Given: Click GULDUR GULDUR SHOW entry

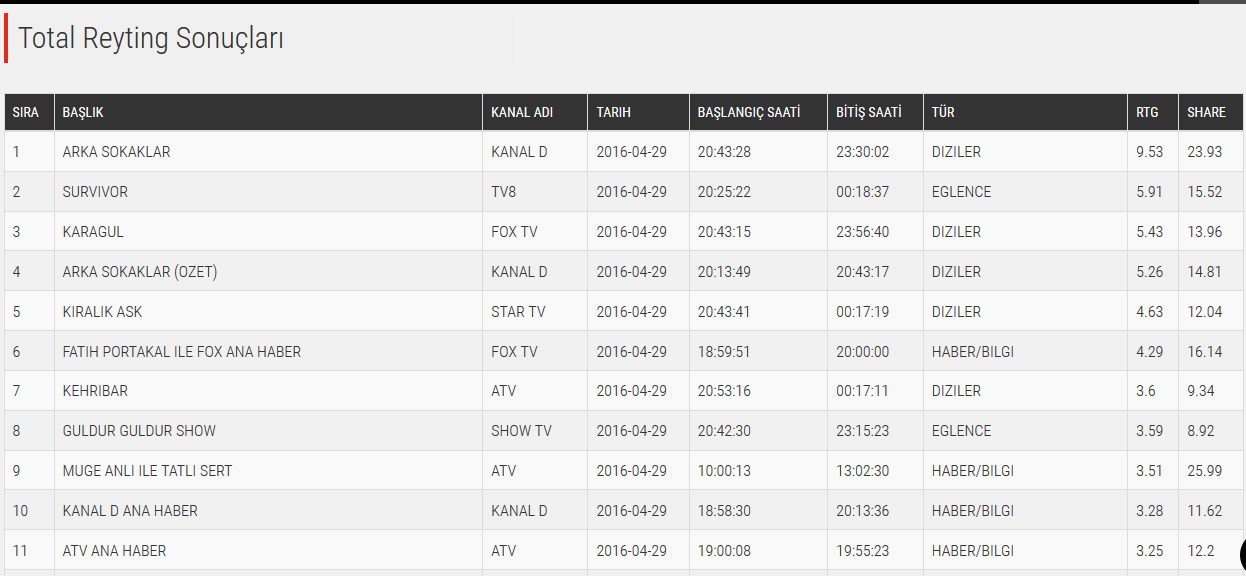Looking at the screenshot, I should point(139,431).
